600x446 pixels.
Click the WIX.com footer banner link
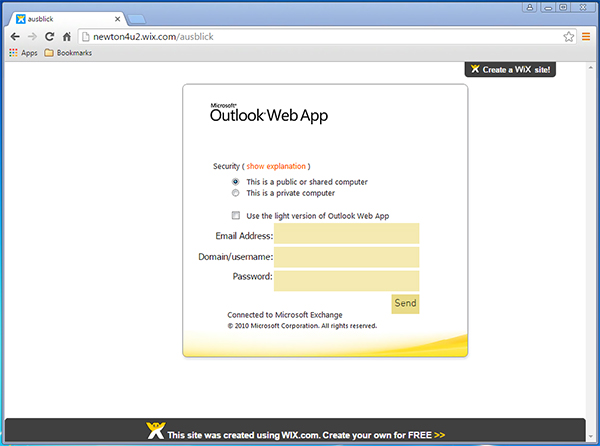pos(306,435)
